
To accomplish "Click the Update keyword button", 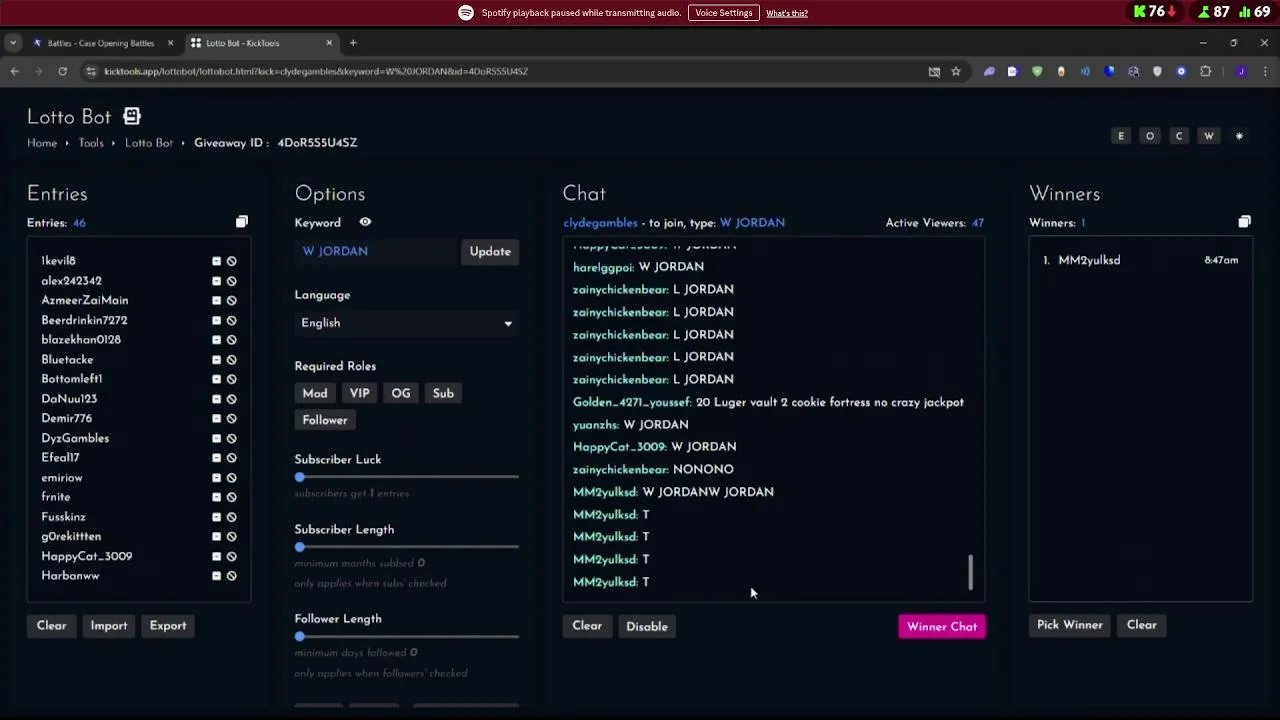I will click(490, 251).
